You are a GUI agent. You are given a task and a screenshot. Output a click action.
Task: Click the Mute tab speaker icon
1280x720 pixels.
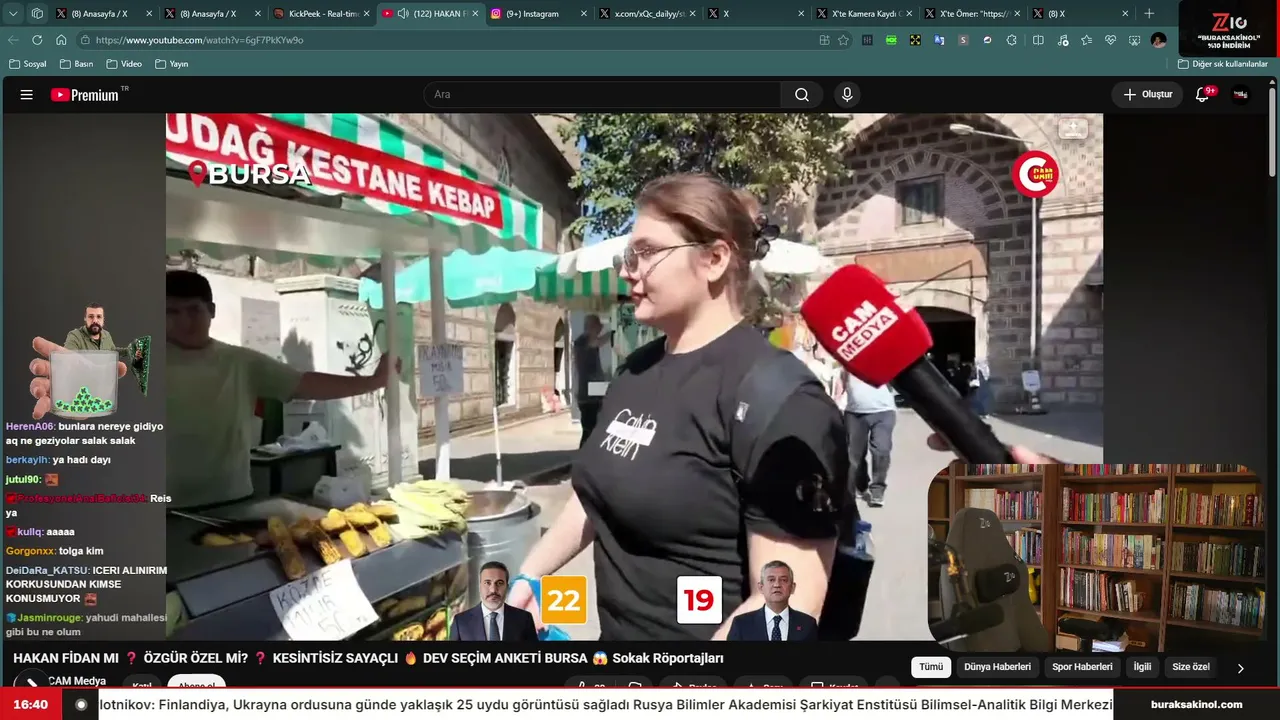point(403,14)
